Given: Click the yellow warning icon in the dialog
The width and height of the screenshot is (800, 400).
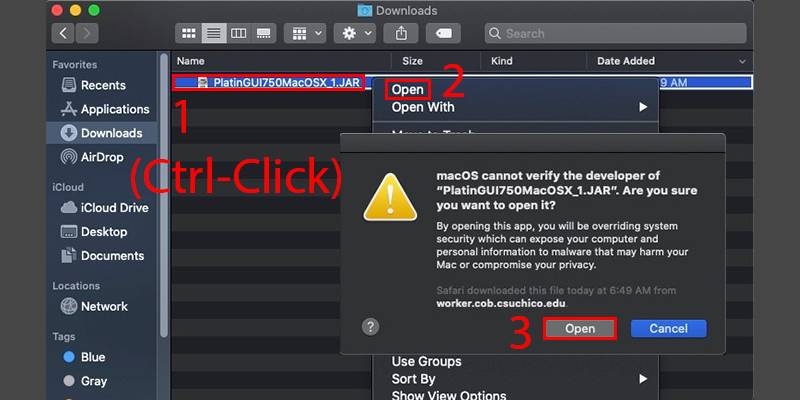Looking at the screenshot, I should 390,197.
